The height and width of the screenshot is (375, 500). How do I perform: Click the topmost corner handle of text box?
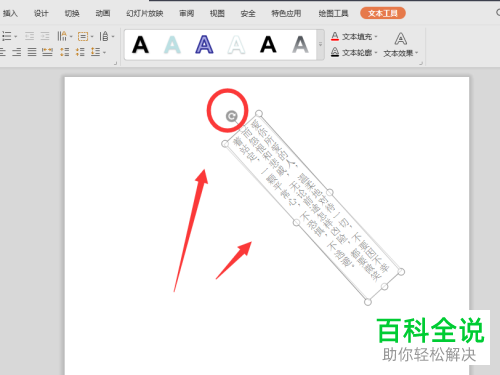pos(259,114)
